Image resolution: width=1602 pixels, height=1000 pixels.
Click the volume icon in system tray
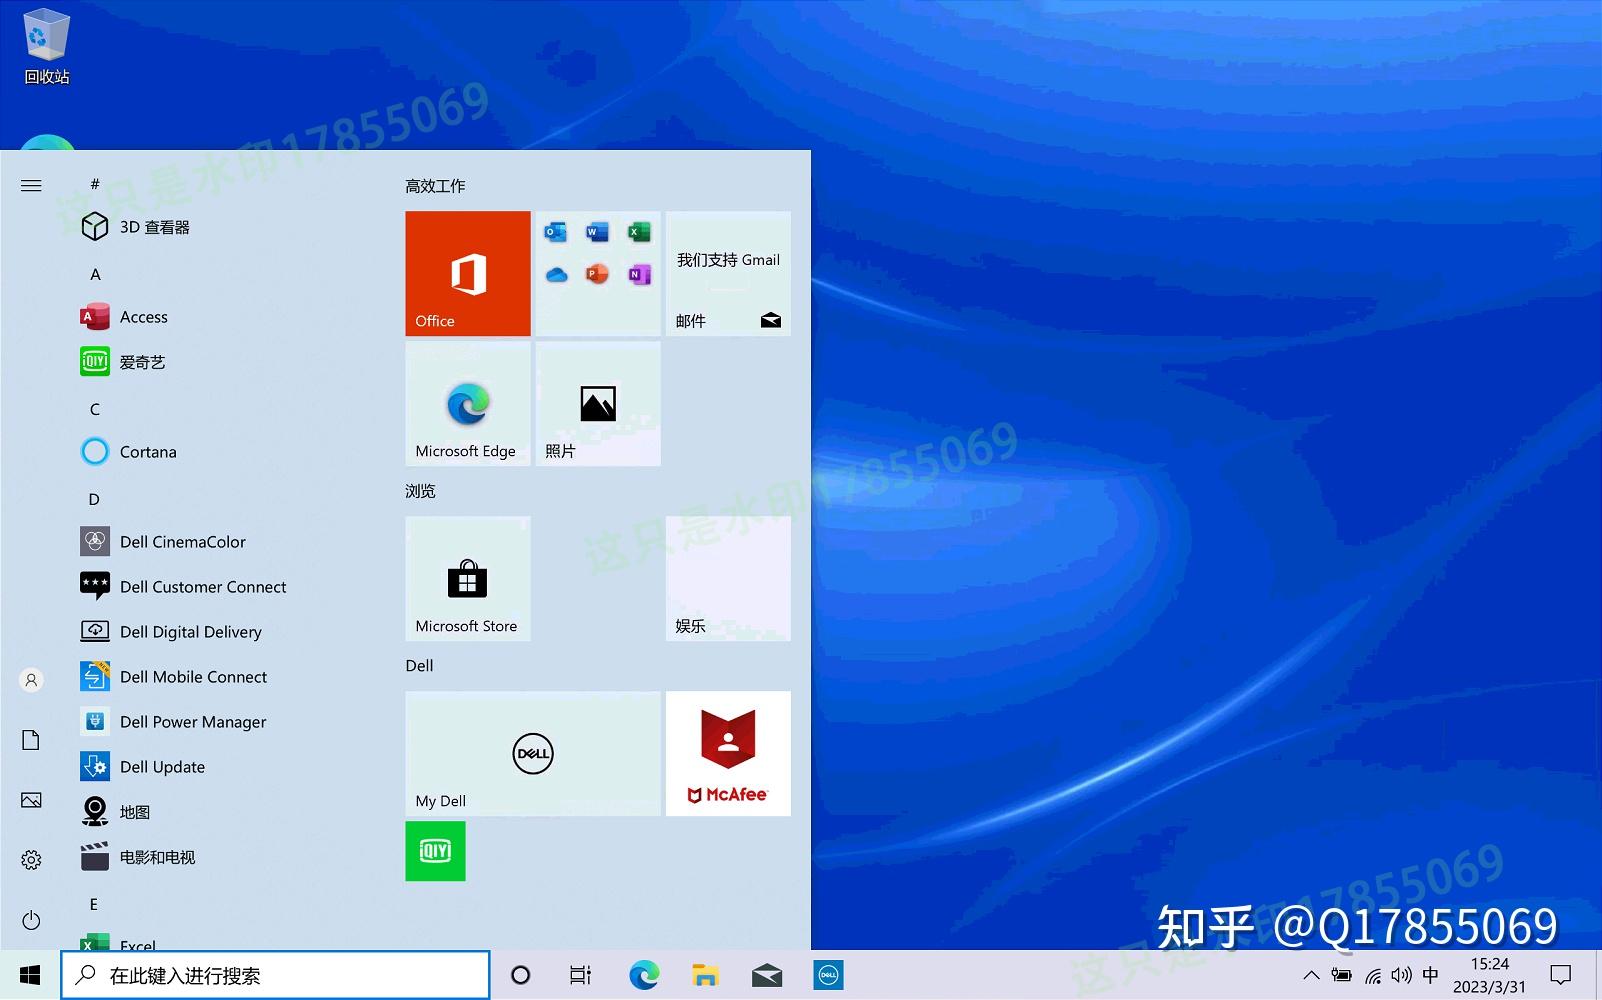(1402, 975)
